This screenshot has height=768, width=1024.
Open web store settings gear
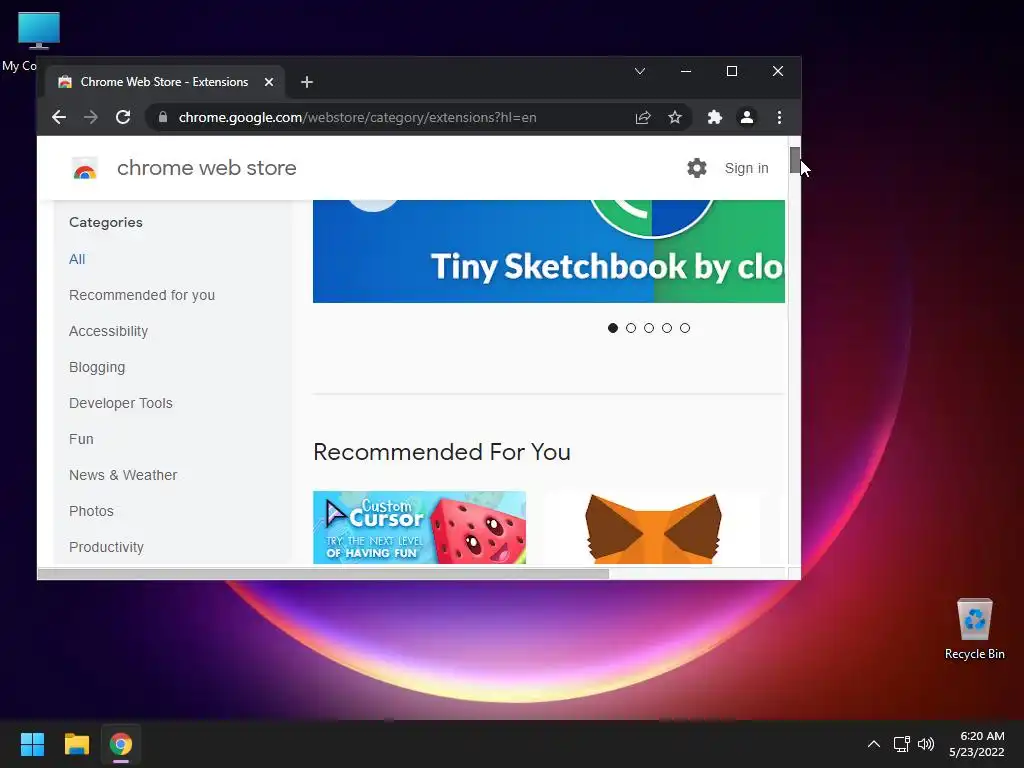(697, 168)
